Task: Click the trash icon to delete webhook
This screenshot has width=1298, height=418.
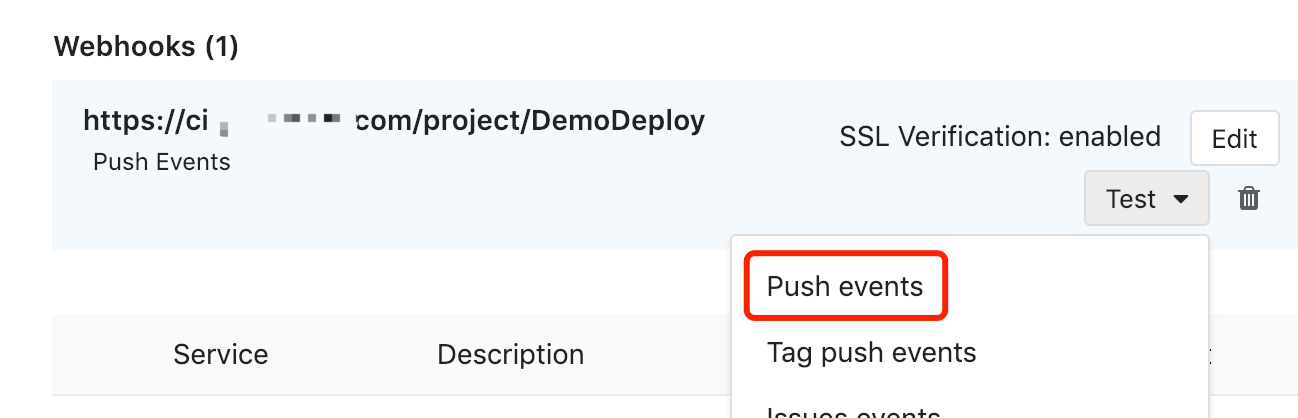Action: [x=1248, y=199]
